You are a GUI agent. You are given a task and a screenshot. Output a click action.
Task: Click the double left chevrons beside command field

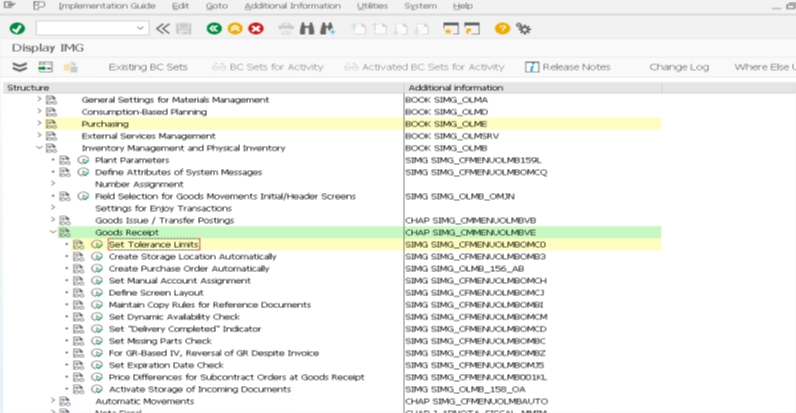pyautogui.click(x=162, y=28)
